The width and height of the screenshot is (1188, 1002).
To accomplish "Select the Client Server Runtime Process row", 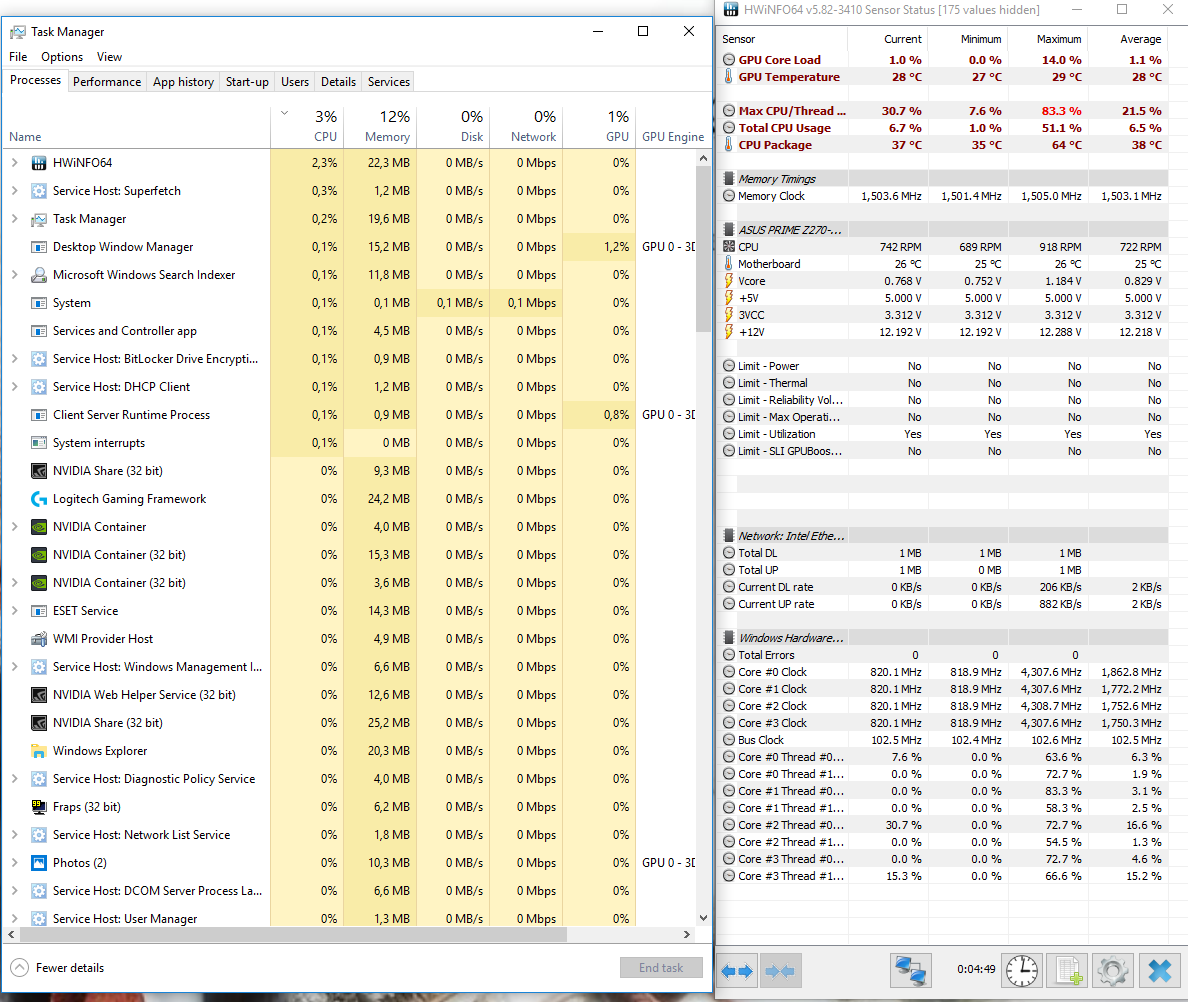I will pyautogui.click(x=349, y=415).
